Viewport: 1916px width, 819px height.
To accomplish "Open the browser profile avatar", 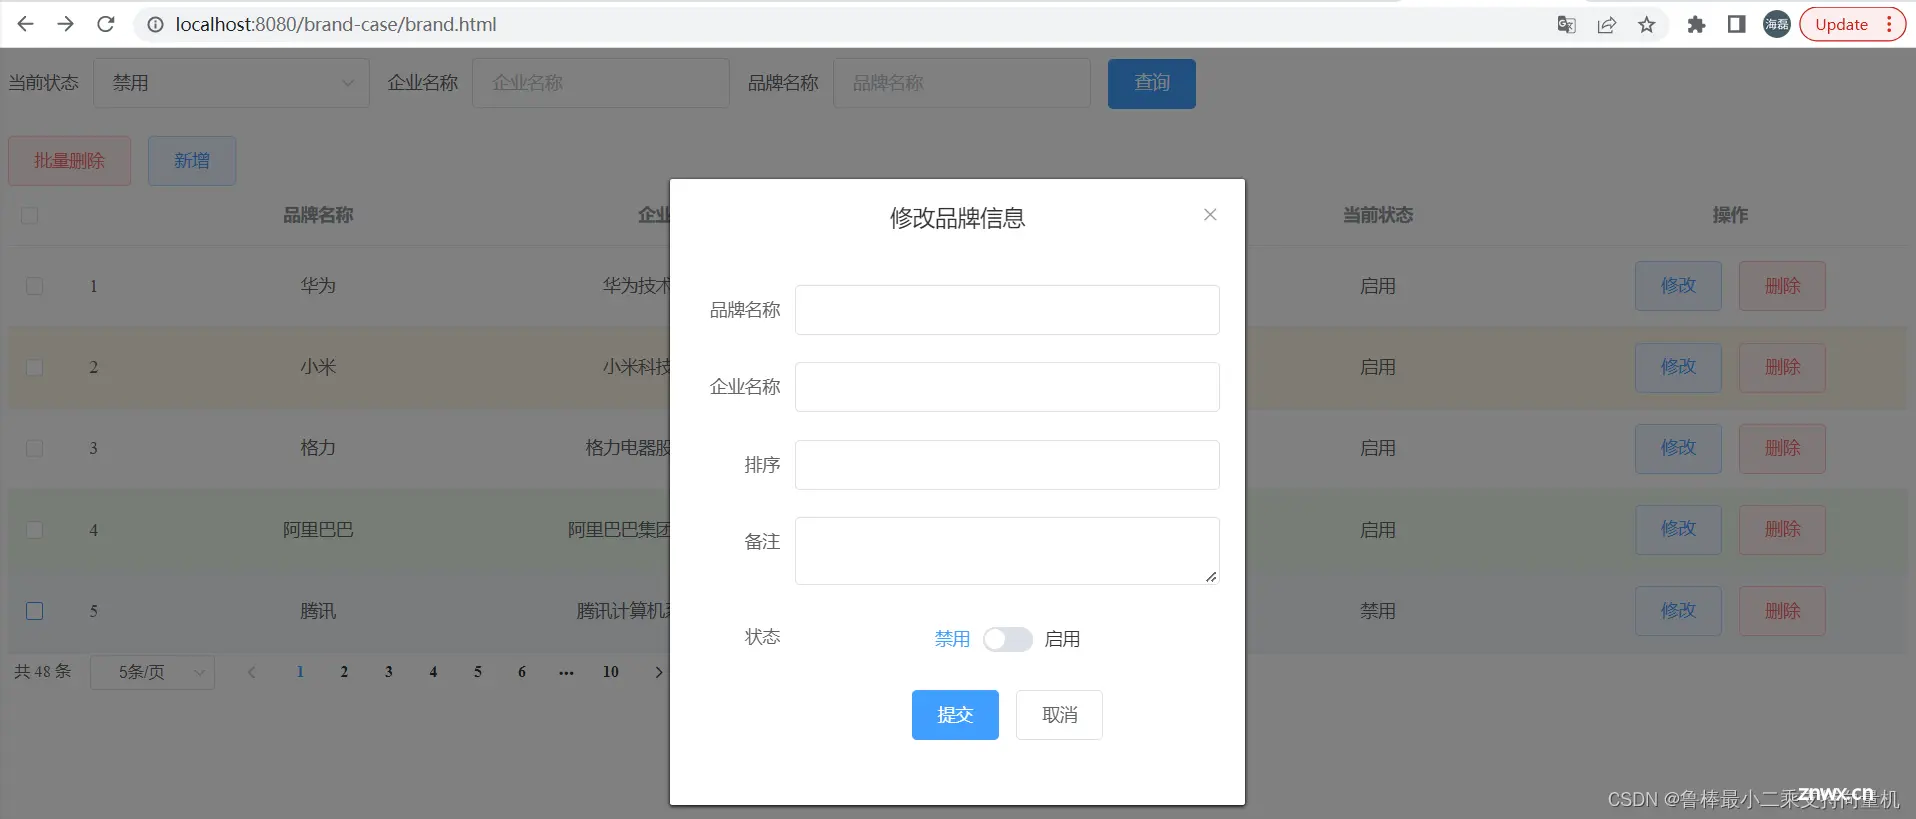I will click(x=1777, y=24).
